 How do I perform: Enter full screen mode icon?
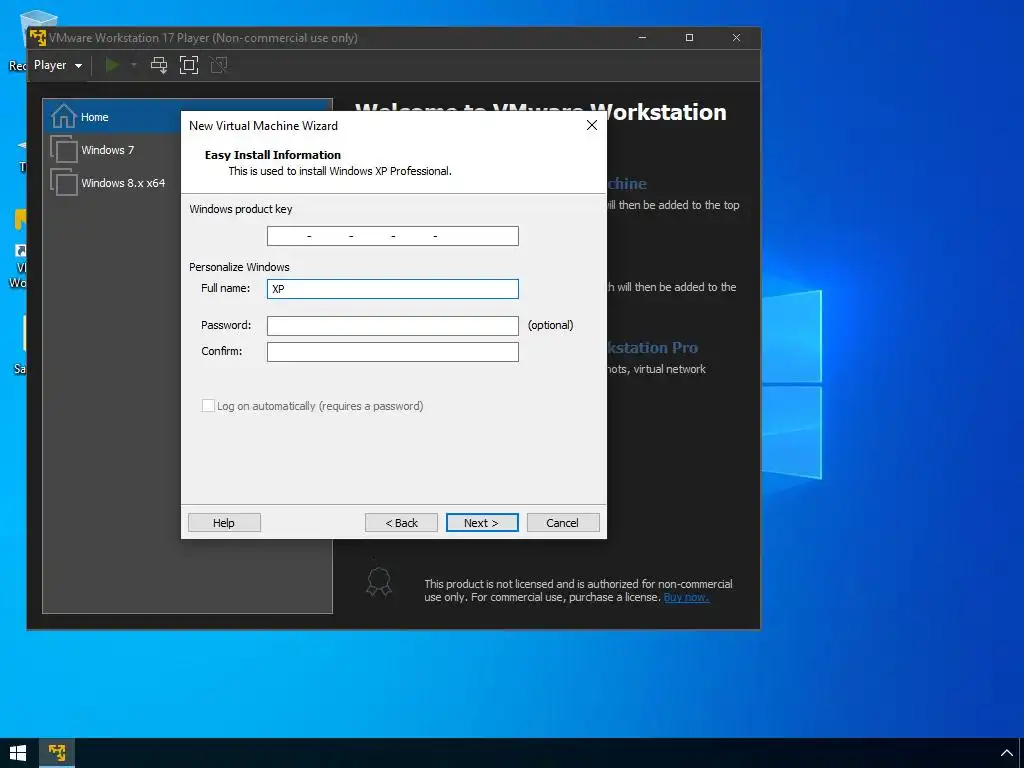click(189, 65)
